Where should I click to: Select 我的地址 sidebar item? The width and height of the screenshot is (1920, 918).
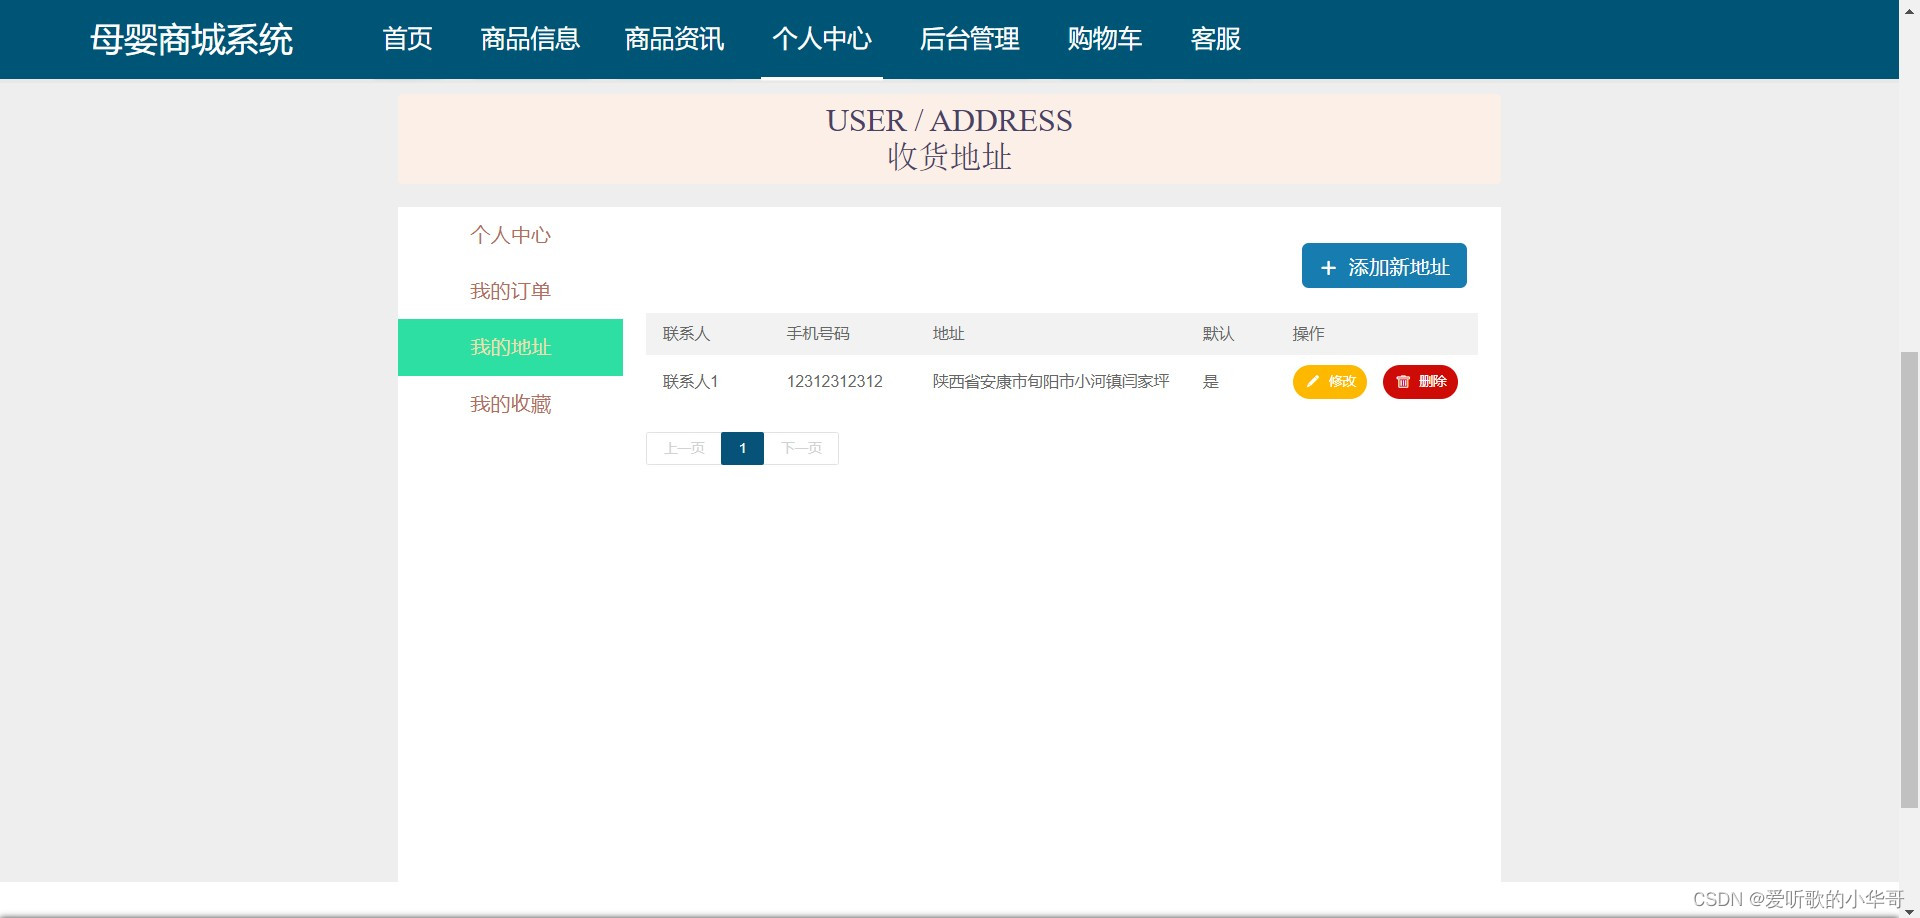coord(510,347)
